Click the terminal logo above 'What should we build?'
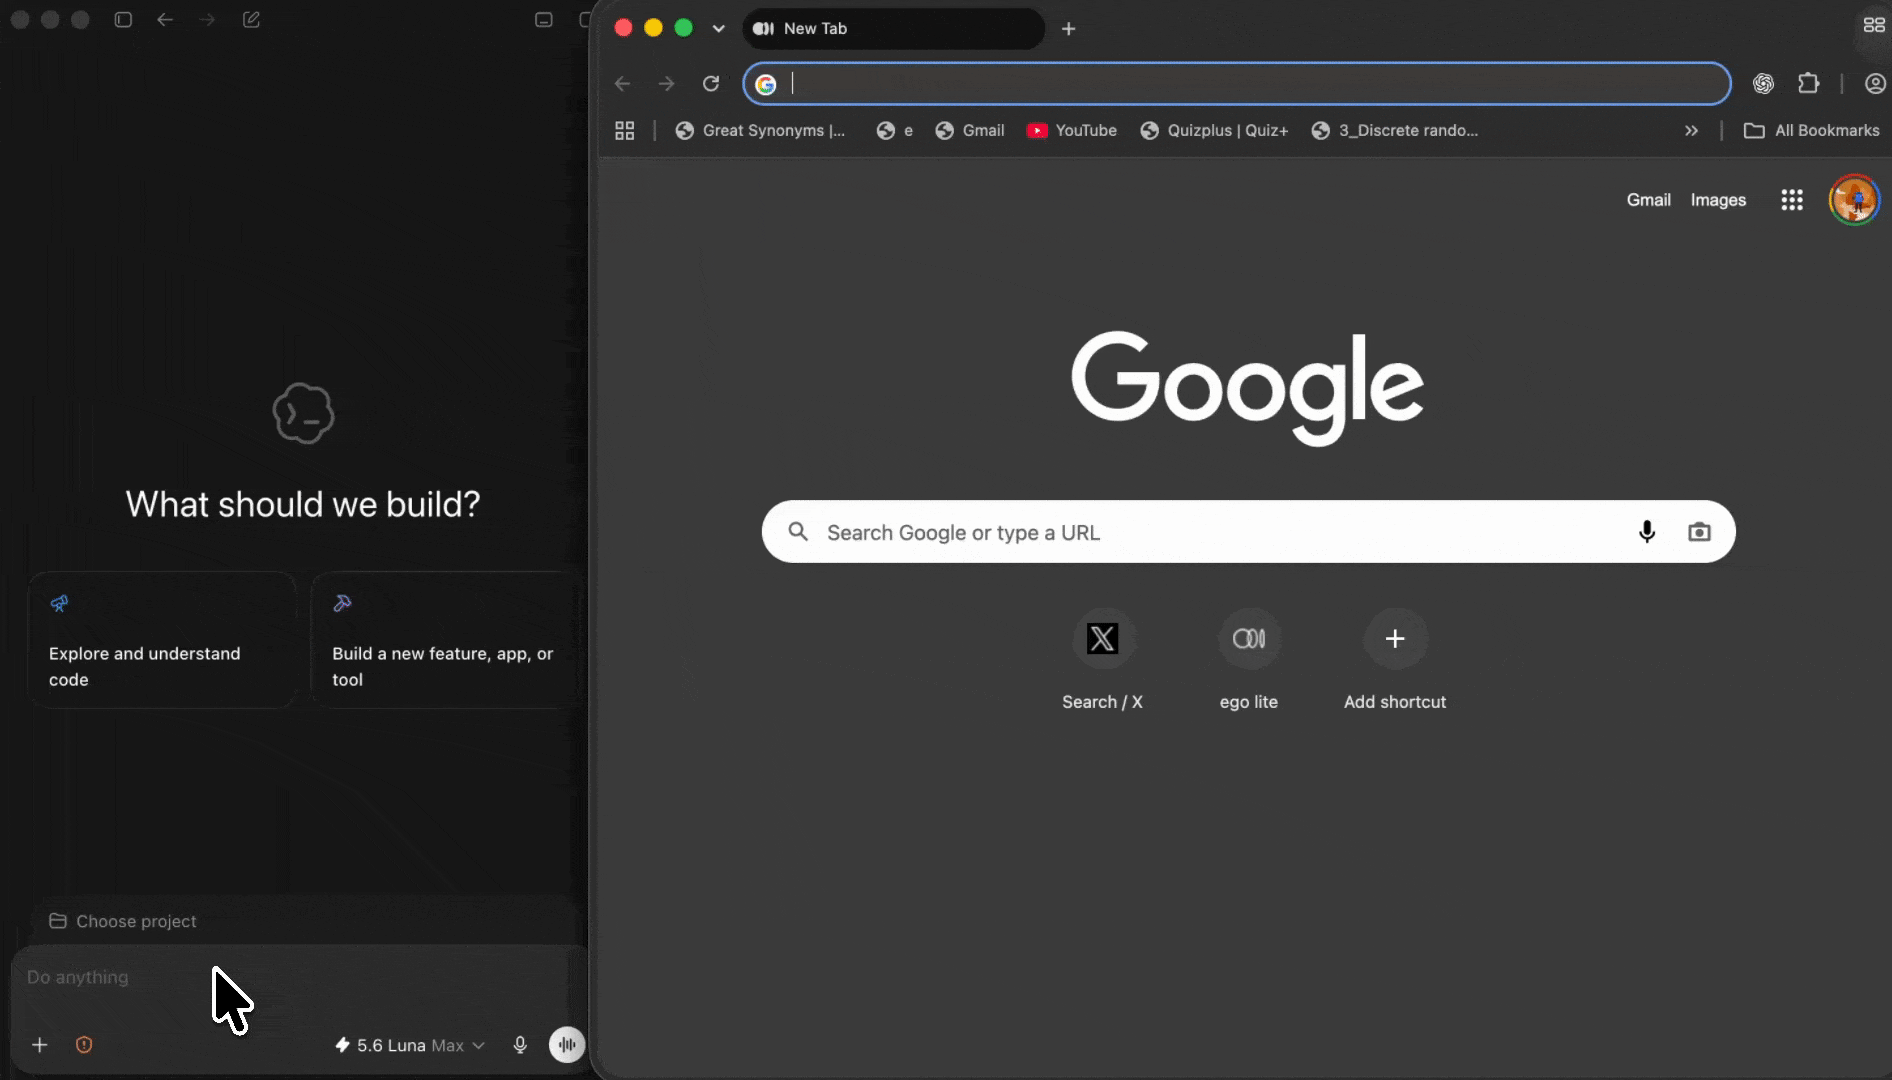The image size is (1892, 1080). tap(303, 413)
